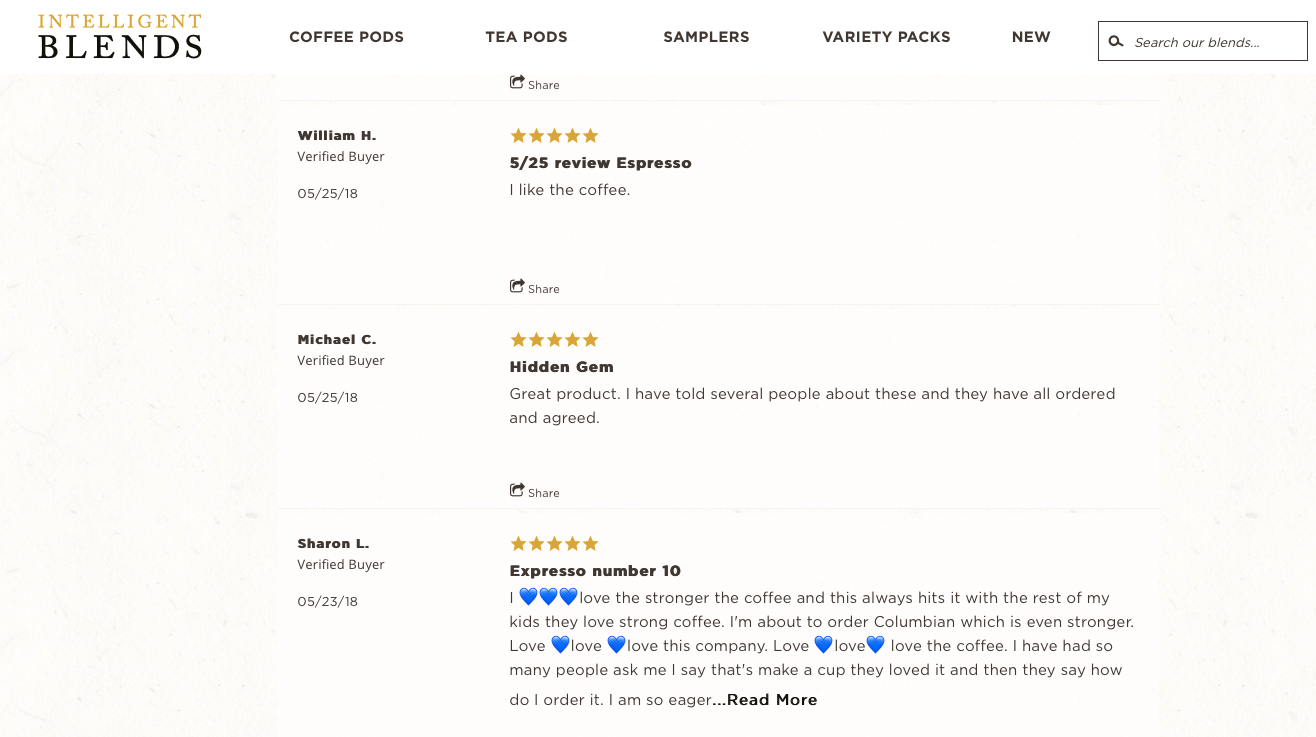The width and height of the screenshot is (1316, 737).
Task: Click the search magnifier icon
Action: click(1116, 41)
